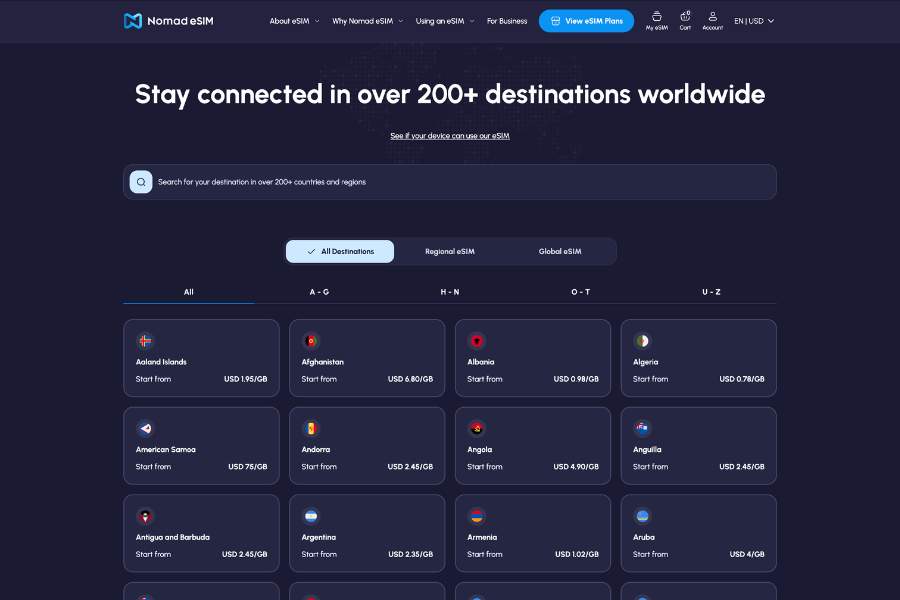Image resolution: width=900 pixels, height=600 pixels.
Task: Click the store icon in View eSIM Plans
Action: [x=555, y=21]
